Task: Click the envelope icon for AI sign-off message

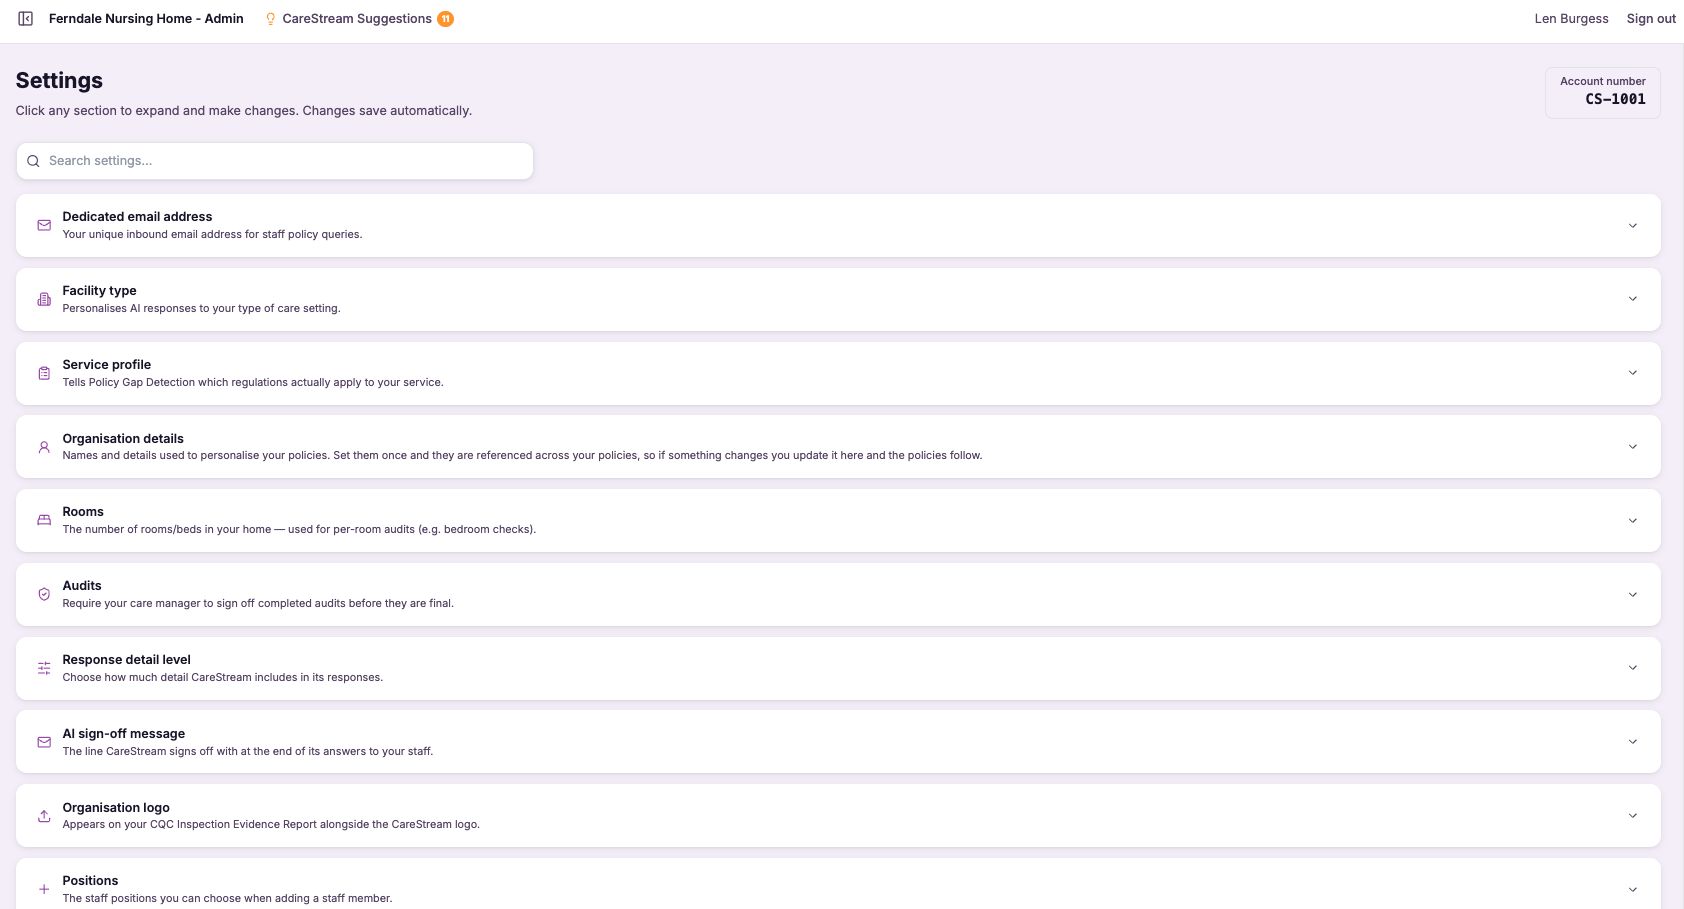Action: click(x=44, y=742)
